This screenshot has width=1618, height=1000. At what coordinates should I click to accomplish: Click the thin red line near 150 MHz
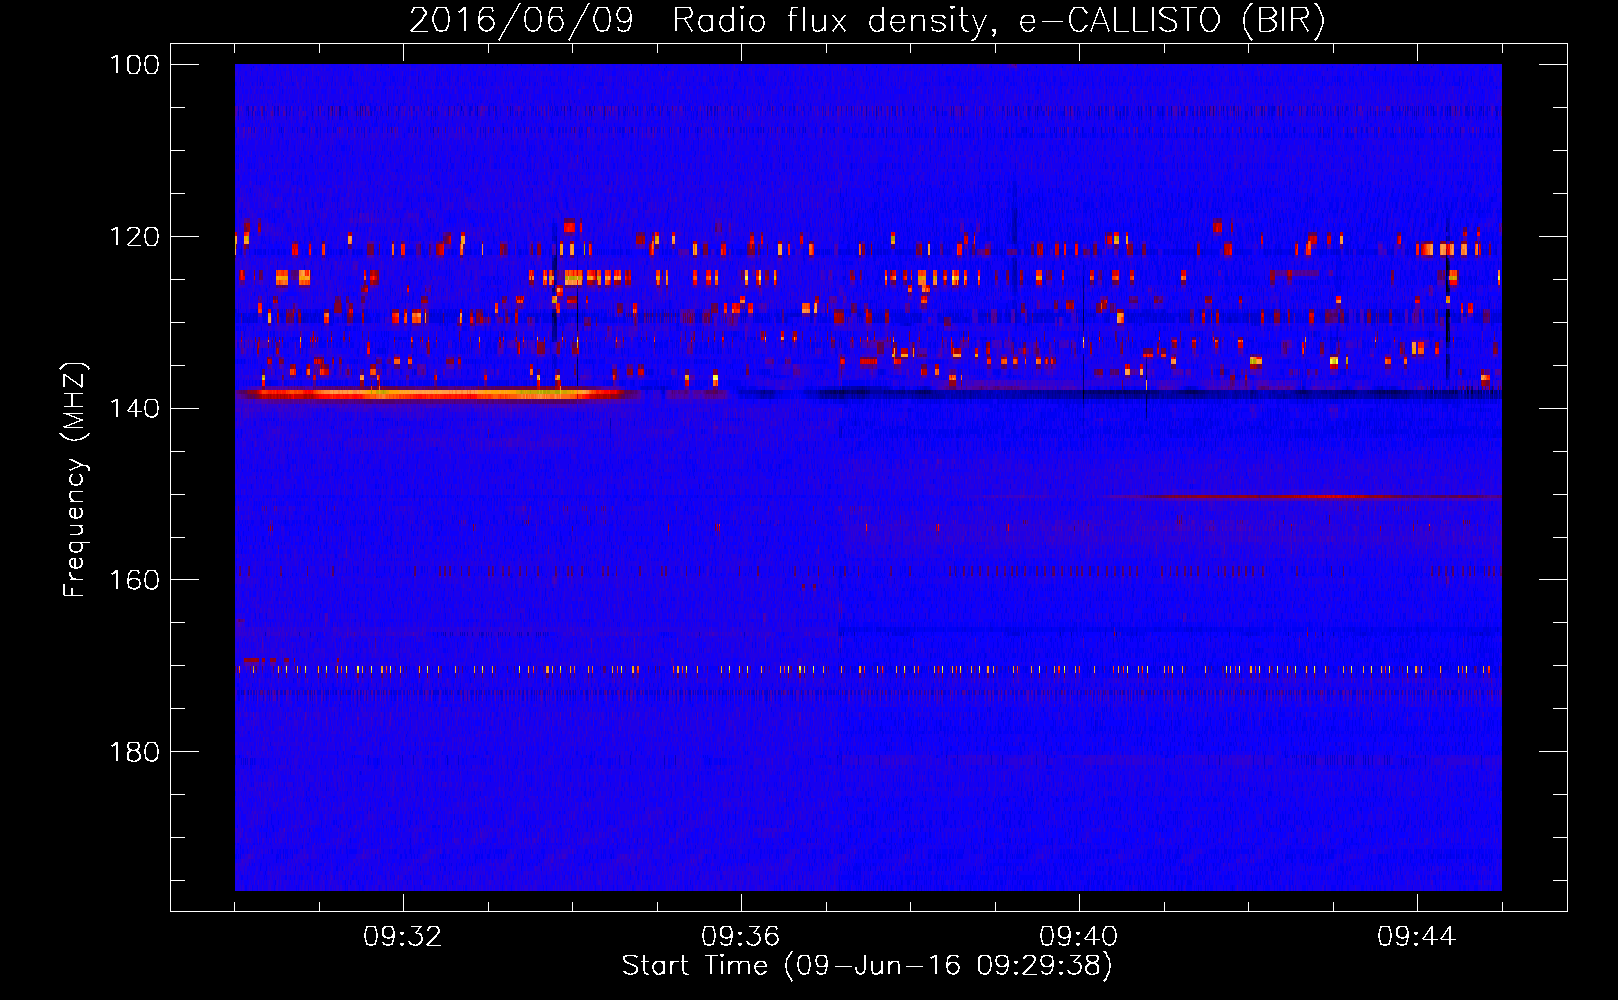[x=1300, y=497]
